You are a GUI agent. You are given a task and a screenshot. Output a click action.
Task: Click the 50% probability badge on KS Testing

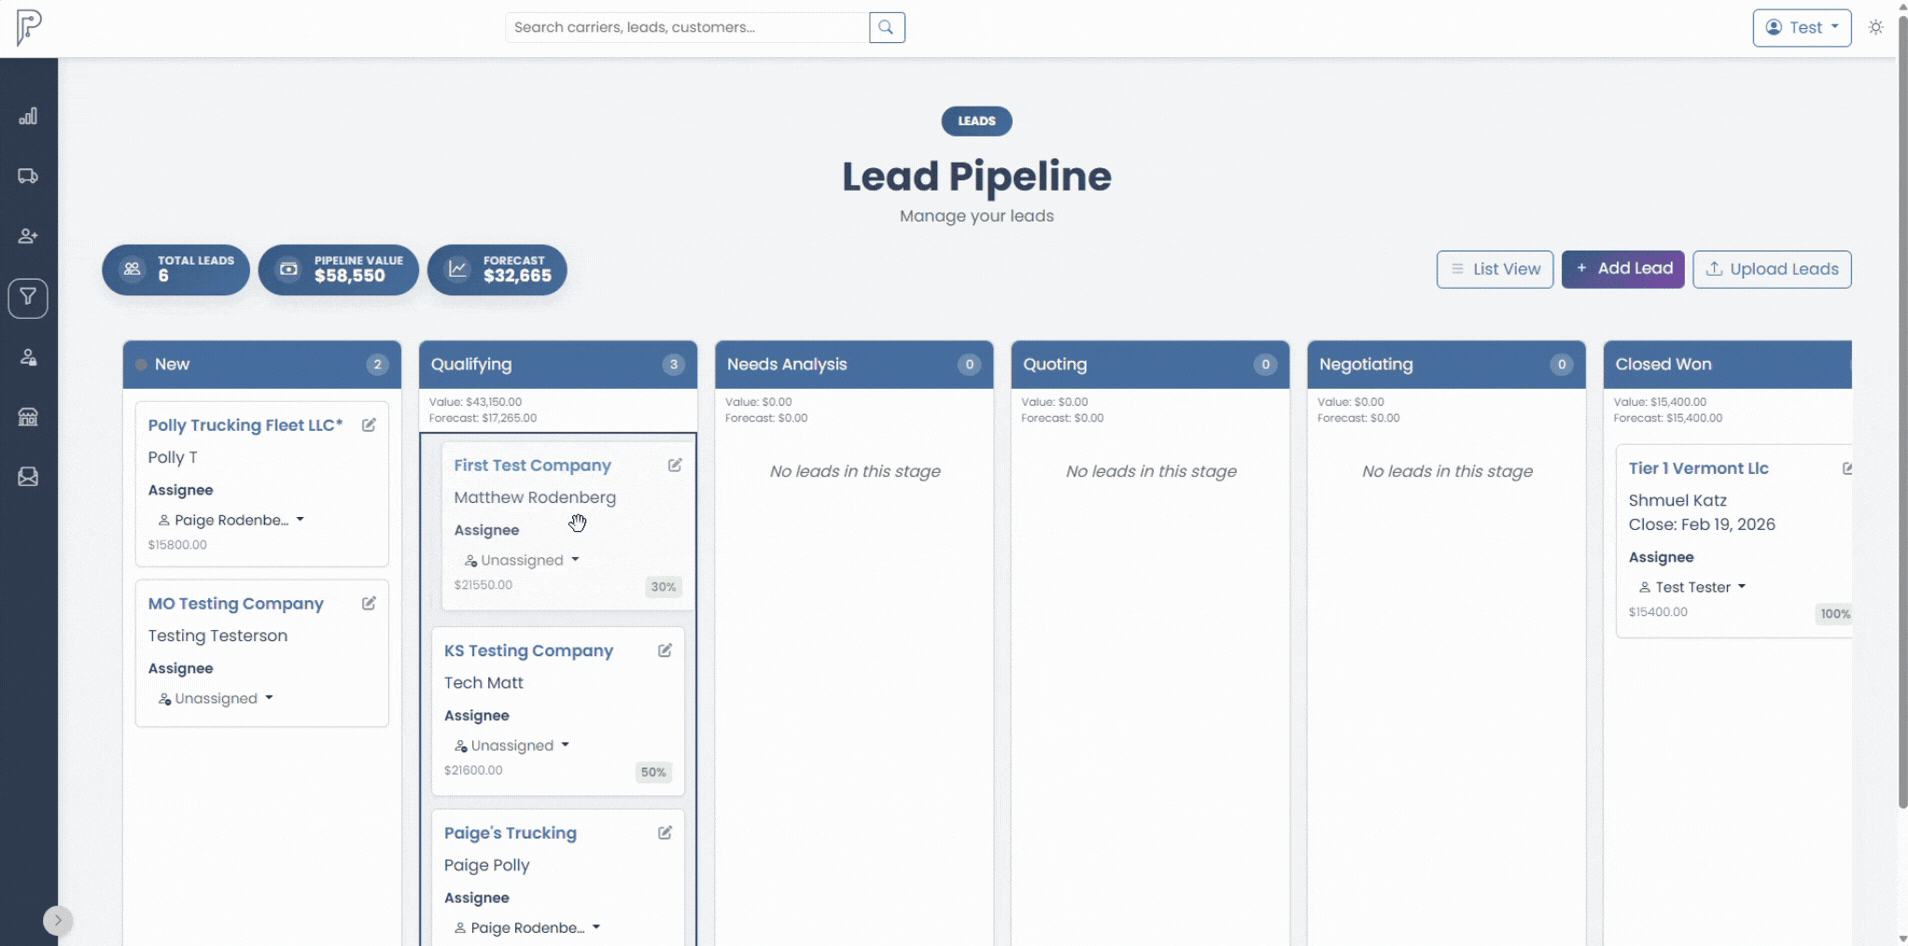click(654, 771)
